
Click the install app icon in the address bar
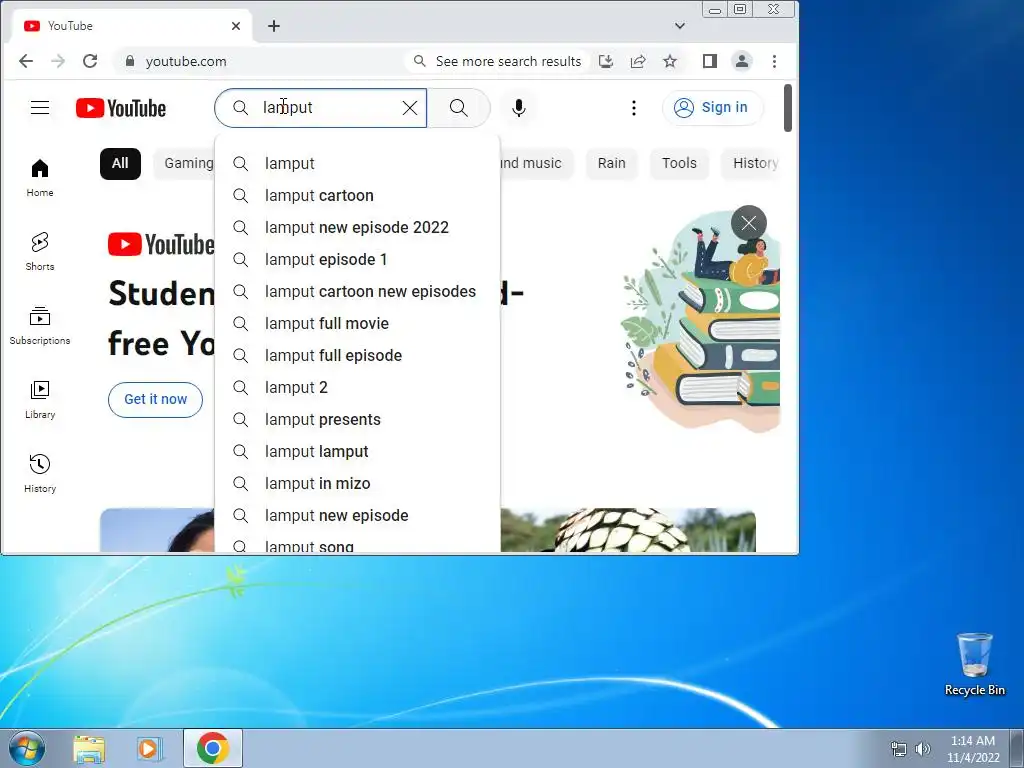tap(606, 61)
